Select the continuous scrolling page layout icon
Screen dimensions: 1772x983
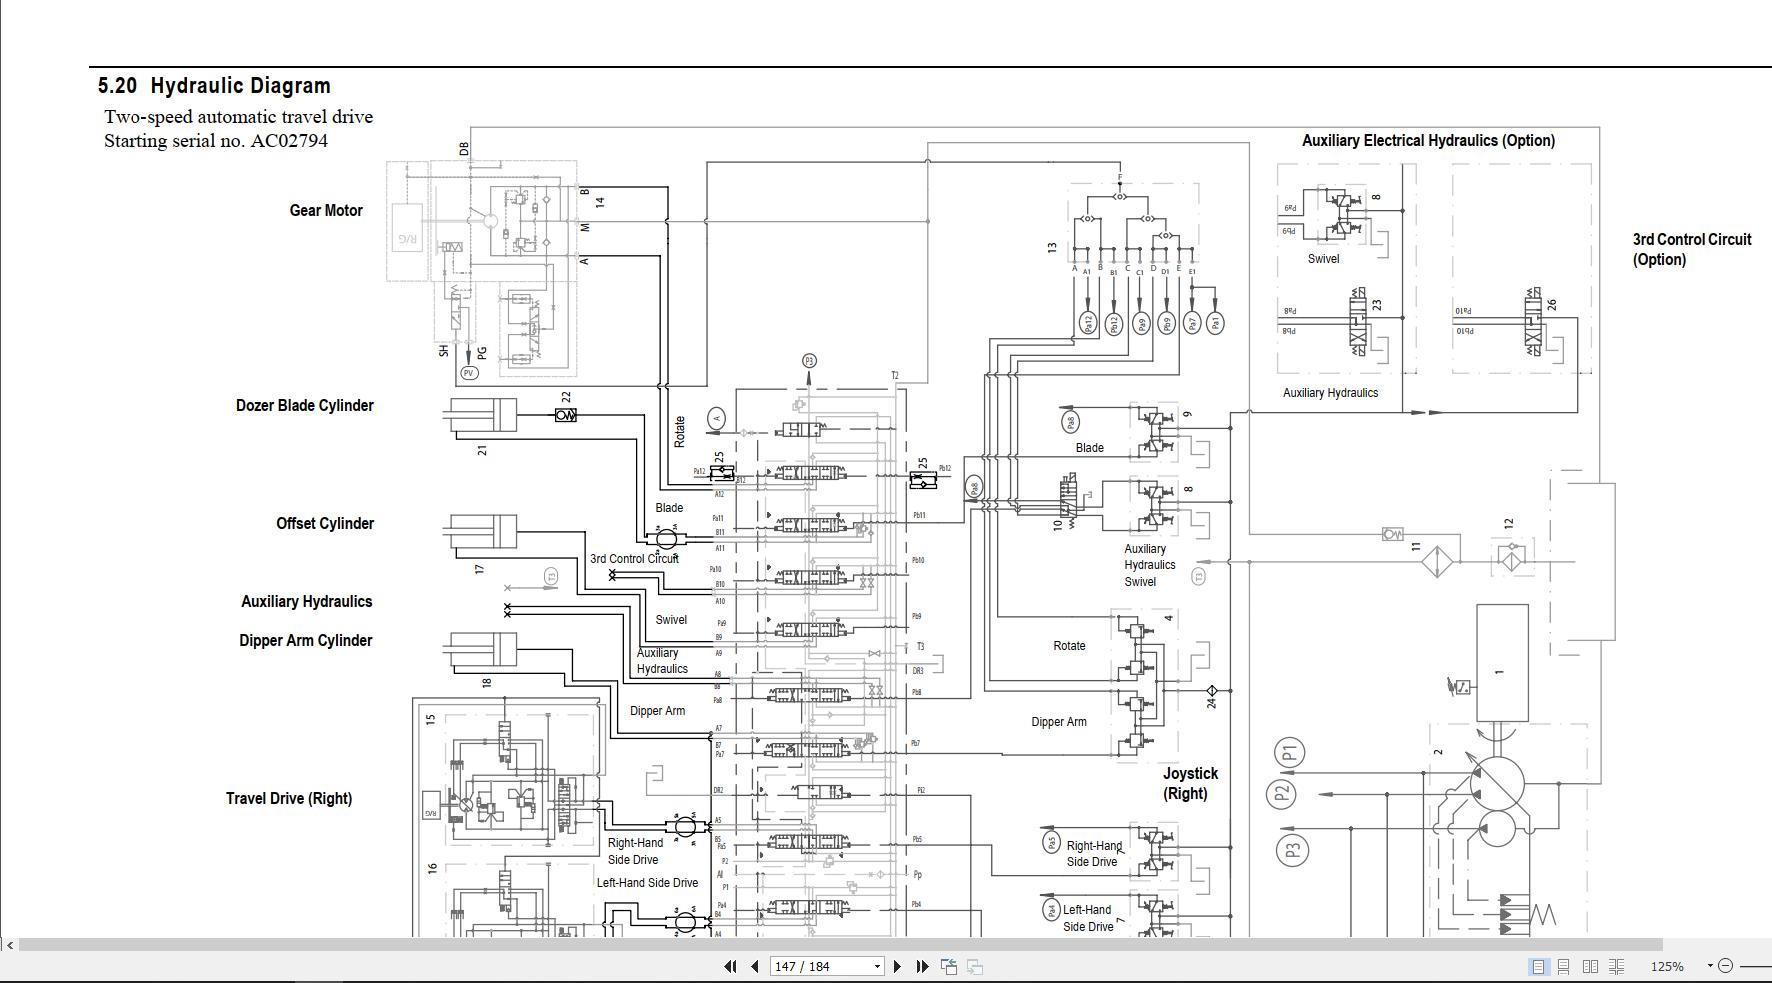[x=1565, y=966]
